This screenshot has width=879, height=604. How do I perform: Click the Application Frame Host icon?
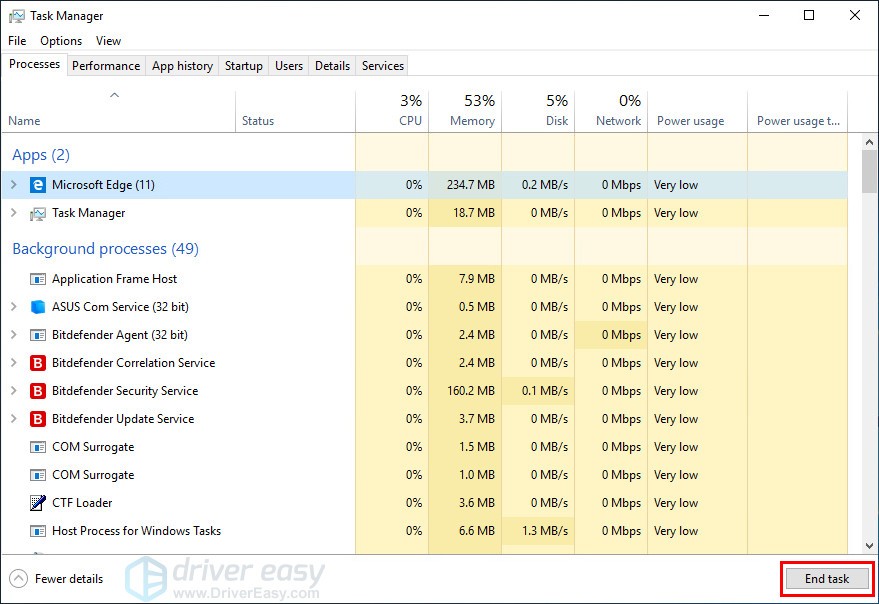tap(38, 279)
